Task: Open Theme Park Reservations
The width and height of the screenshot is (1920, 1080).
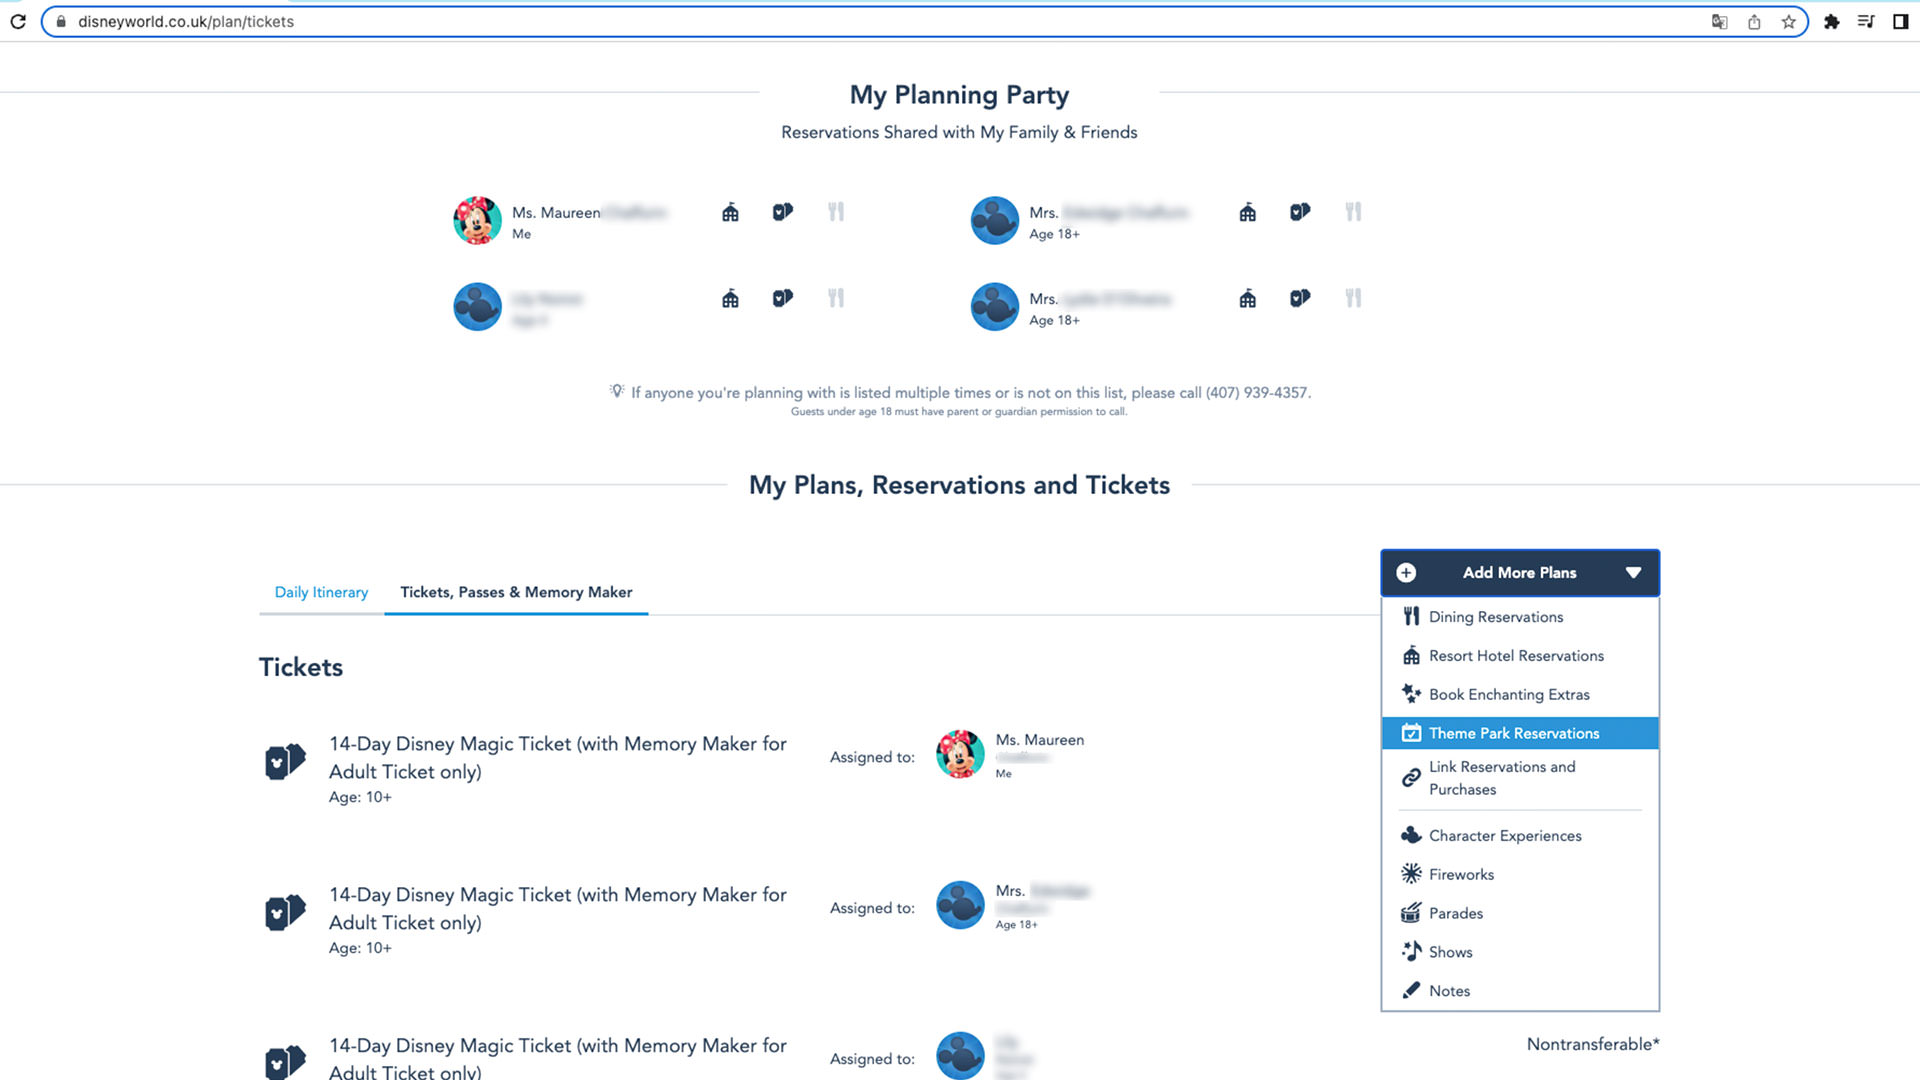Action: [1520, 733]
